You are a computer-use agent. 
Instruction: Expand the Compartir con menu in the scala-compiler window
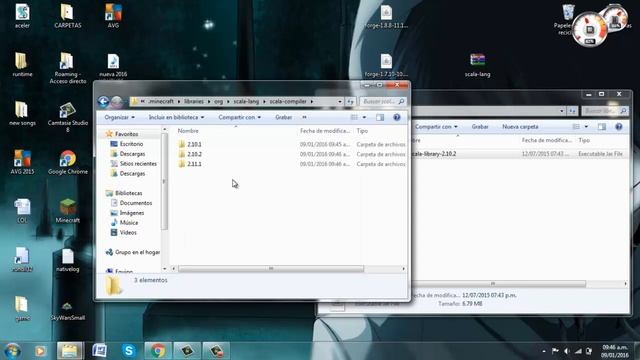(x=239, y=118)
